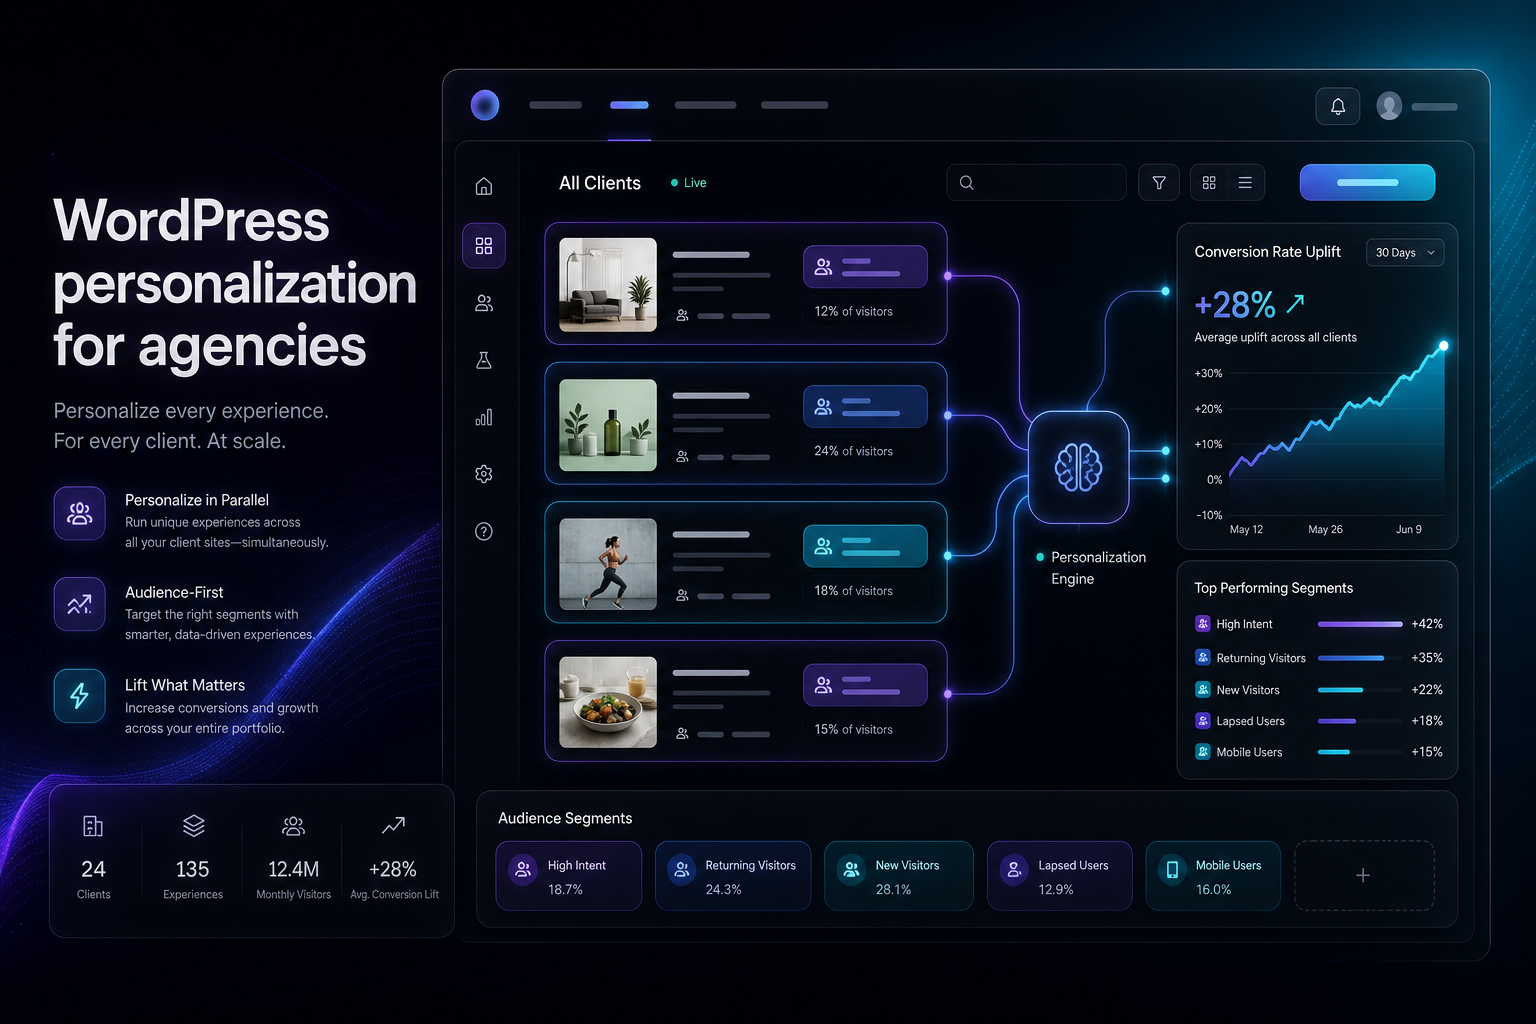Image resolution: width=1536 pixels, height=1024 pixels.
Task: Click the Live status indicator
Action: coord(688,183)
